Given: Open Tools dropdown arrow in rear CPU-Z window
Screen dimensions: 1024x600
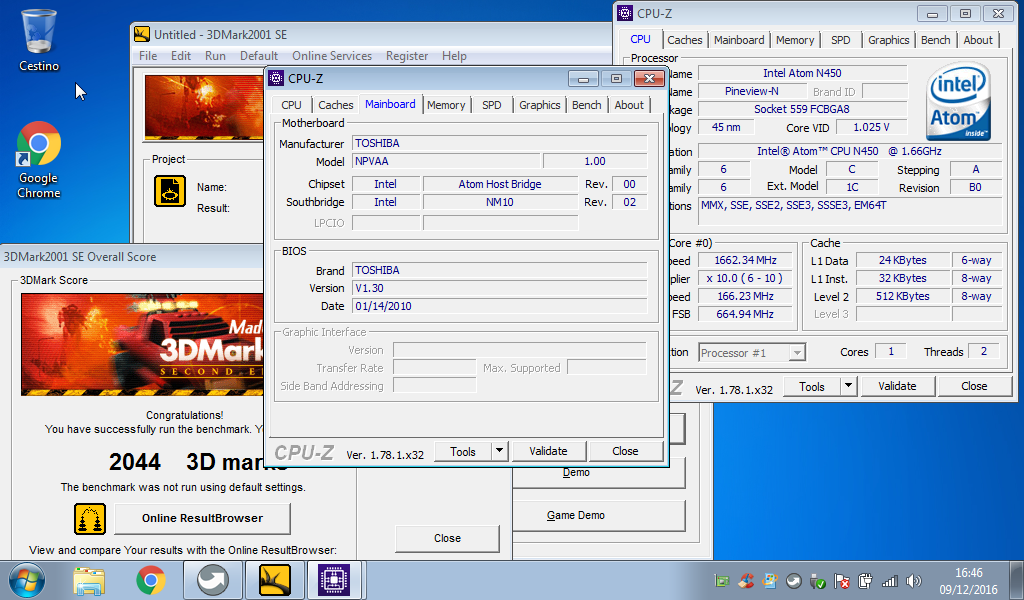Looking at the screenshot, I should click(848, 386).
